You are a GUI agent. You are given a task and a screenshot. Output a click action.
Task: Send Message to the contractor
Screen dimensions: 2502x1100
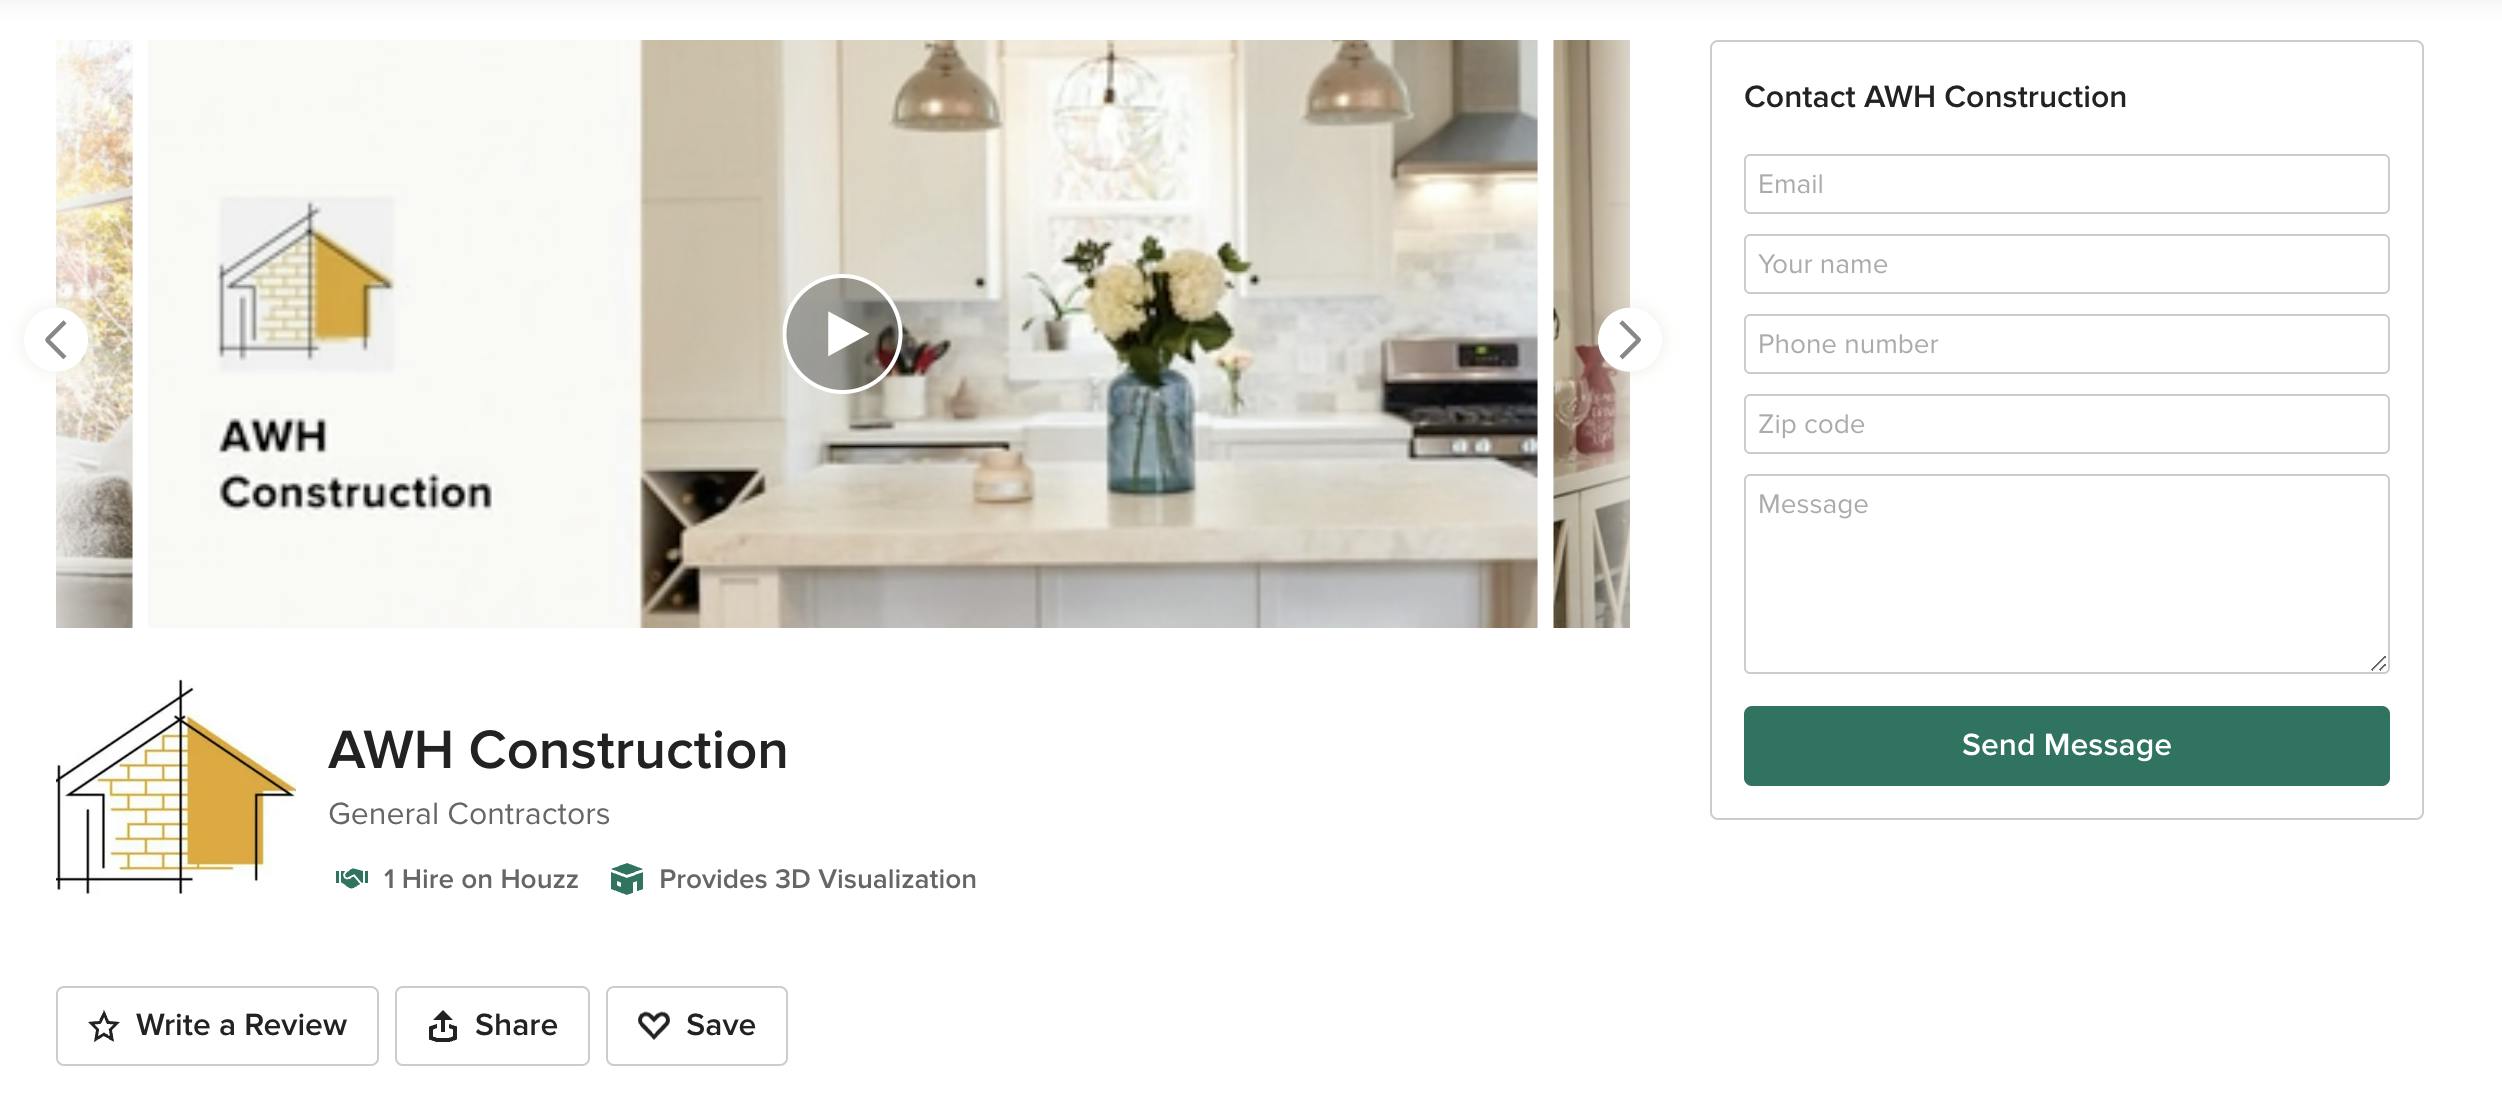pyautogui.click(x=2066, y=746)
